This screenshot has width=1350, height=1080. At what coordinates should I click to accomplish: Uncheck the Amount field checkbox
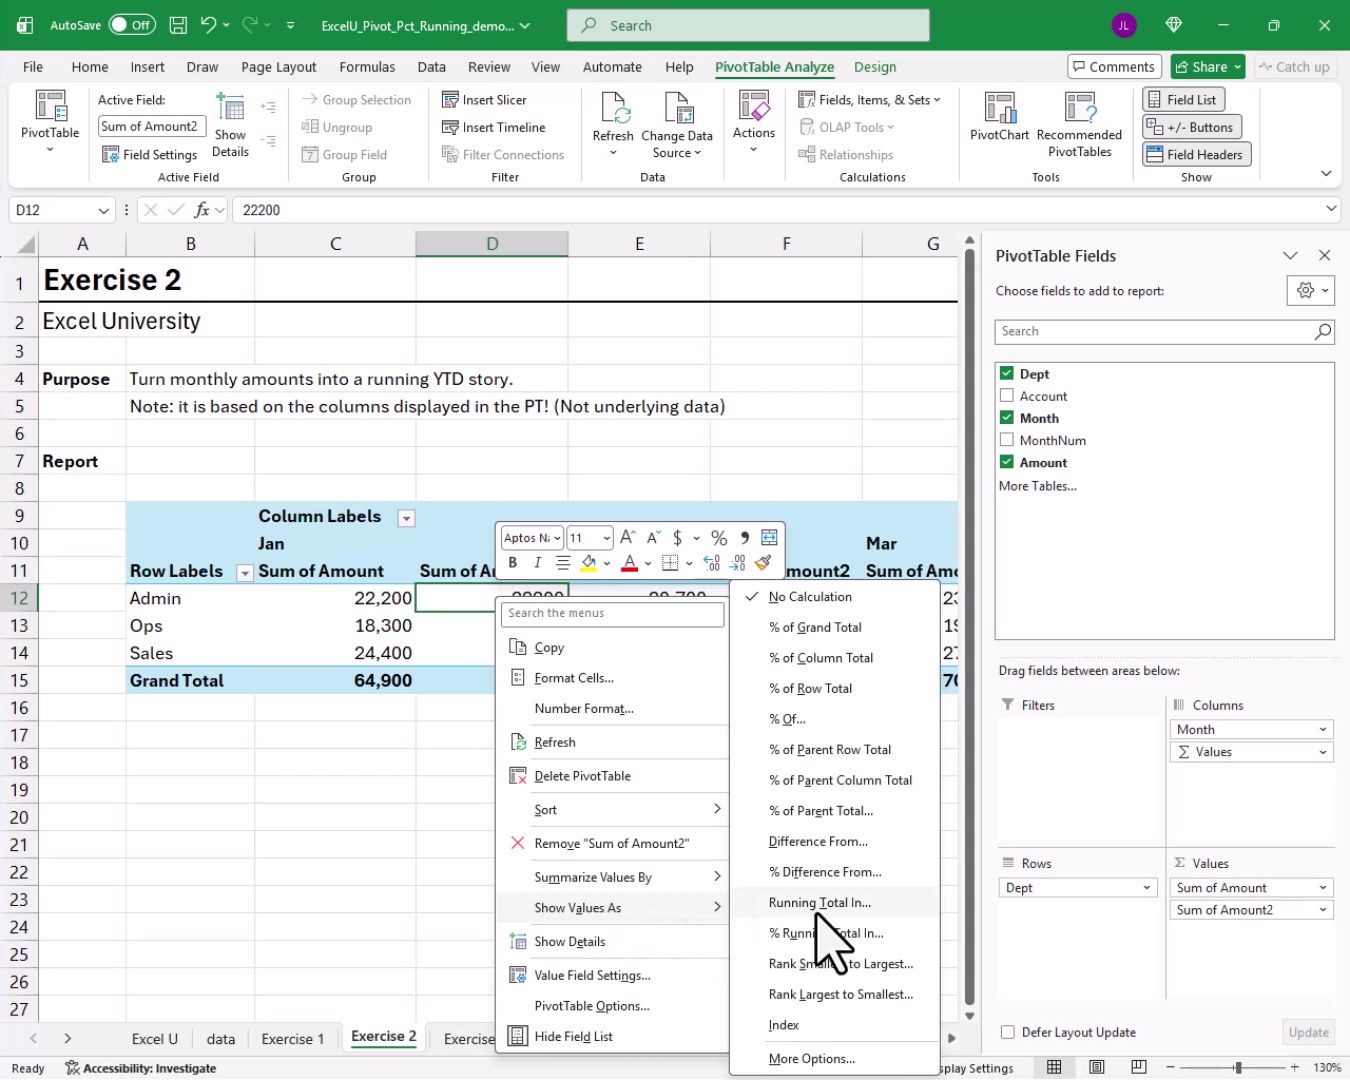pos(1007,461)
